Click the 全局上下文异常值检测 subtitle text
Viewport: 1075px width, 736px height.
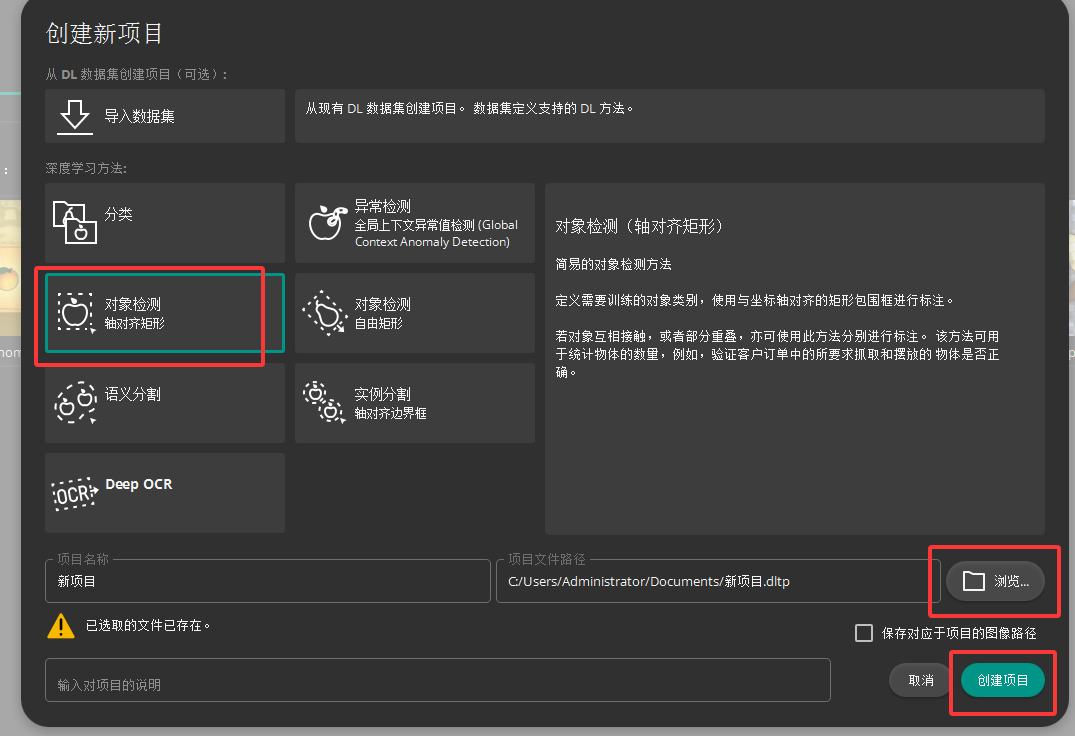point(436,233)
